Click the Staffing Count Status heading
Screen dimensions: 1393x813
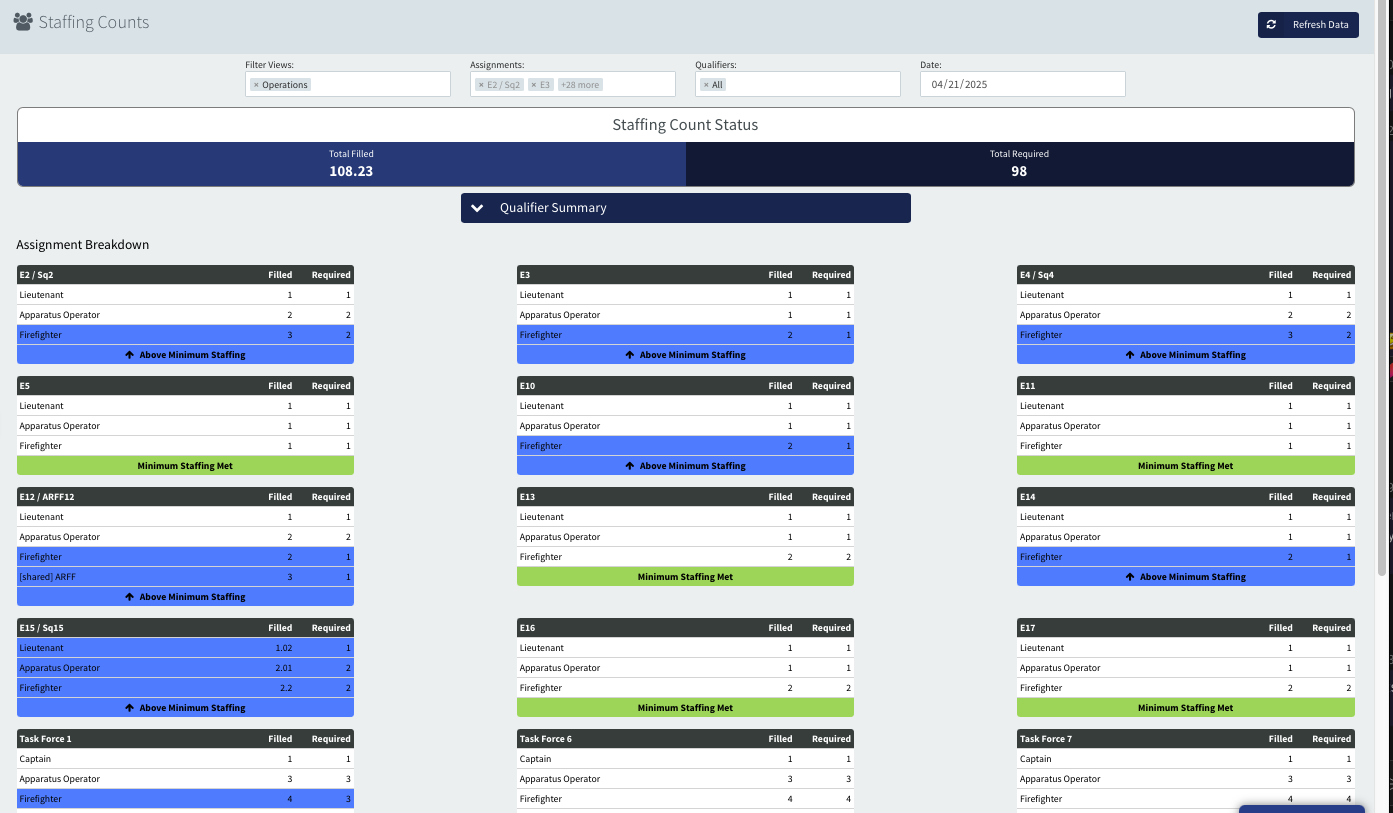(685, 125)
